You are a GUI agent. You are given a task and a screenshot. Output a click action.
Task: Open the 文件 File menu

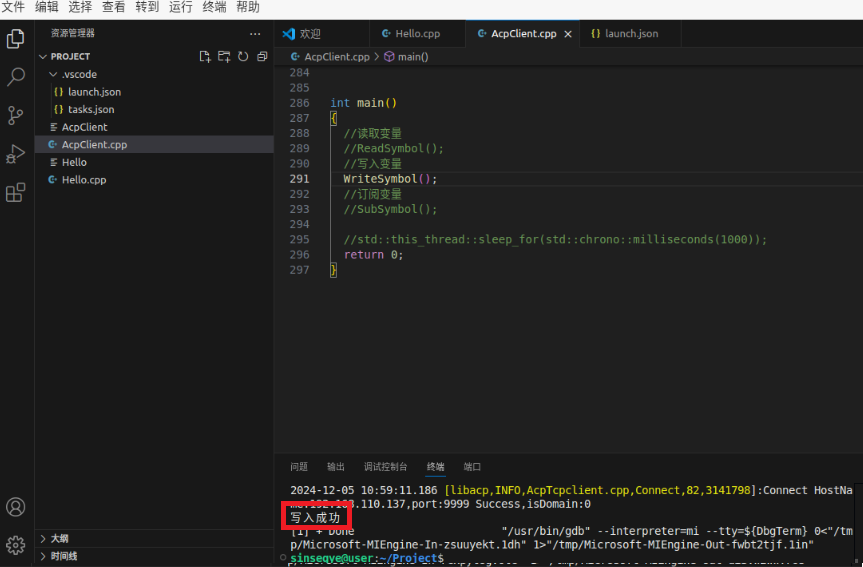13,7
